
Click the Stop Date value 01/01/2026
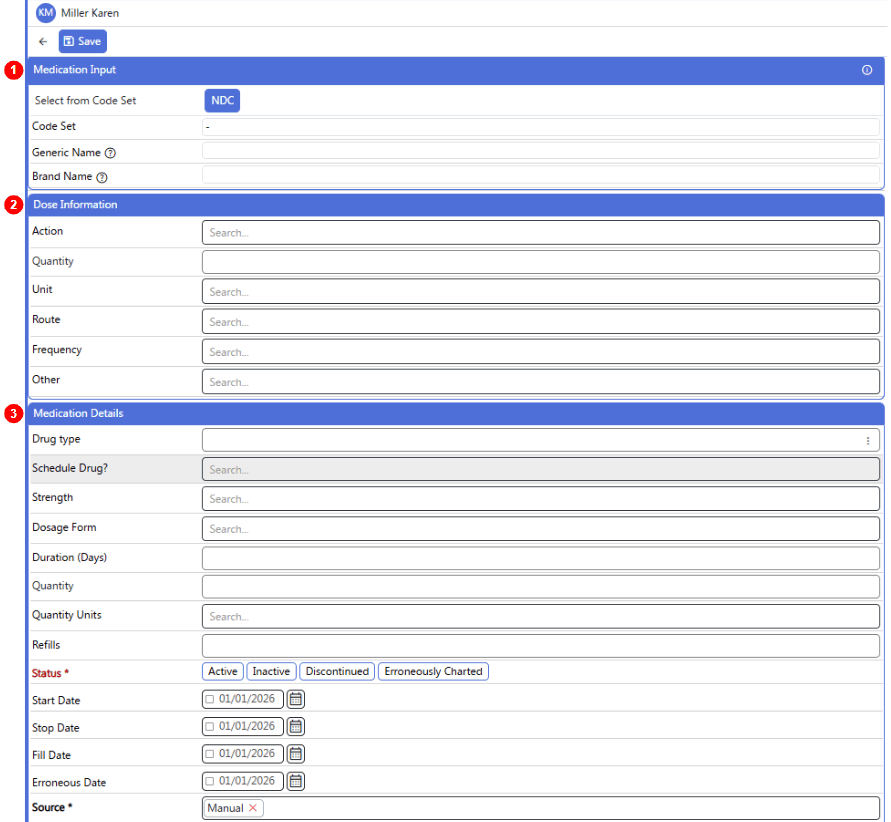[247, 726]
